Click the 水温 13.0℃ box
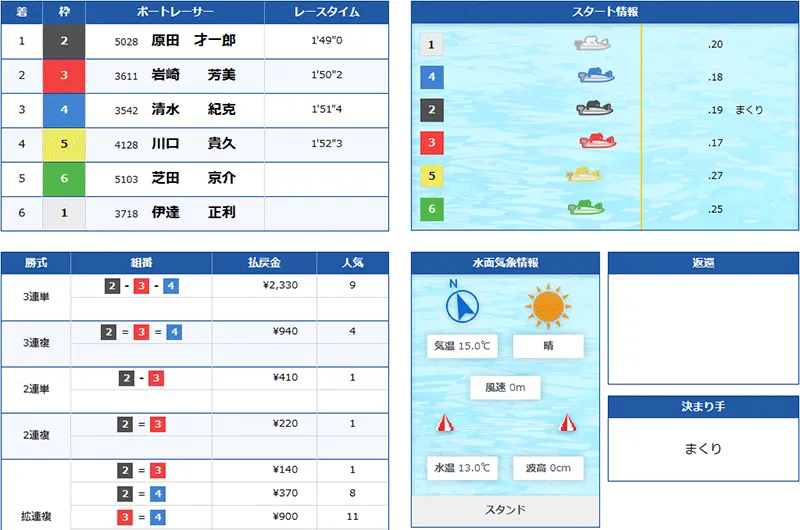 tap(462, 468)
